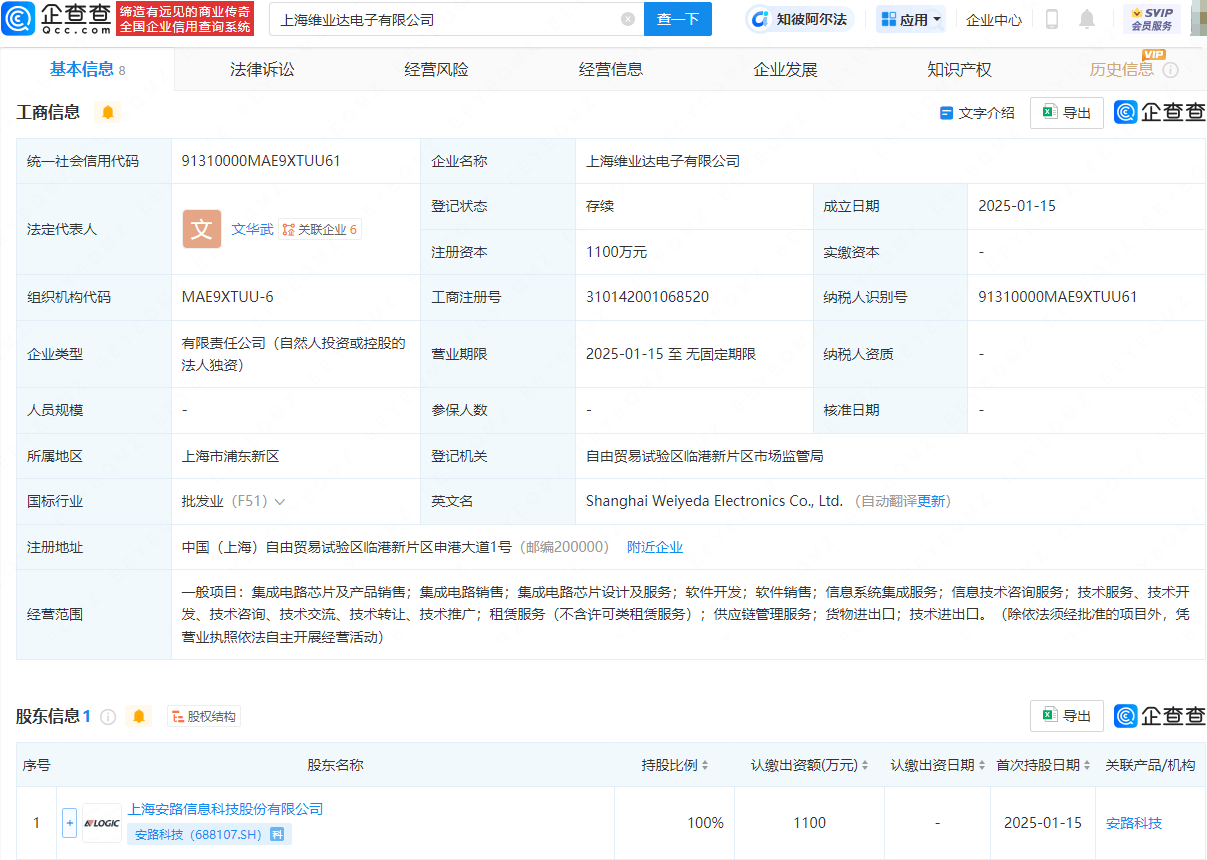This screenshot has height=860, width=1207.
Task: Click the bell icon beside 股东信息
Action: coord(139,716)
